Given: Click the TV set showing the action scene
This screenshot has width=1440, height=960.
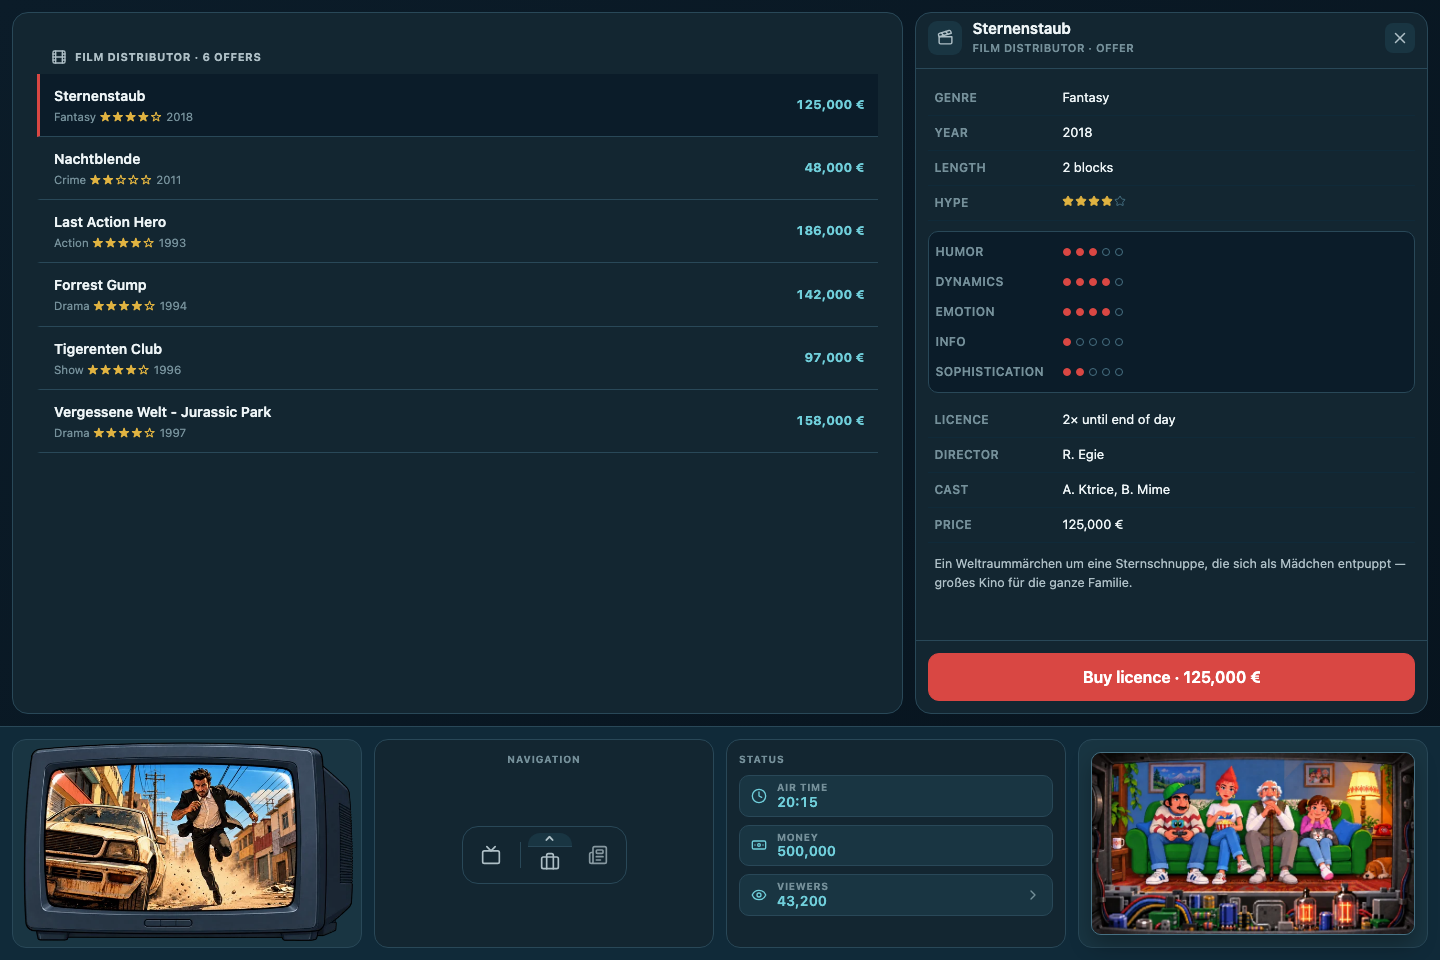Looking at the screenshot, I should point(188,843).
